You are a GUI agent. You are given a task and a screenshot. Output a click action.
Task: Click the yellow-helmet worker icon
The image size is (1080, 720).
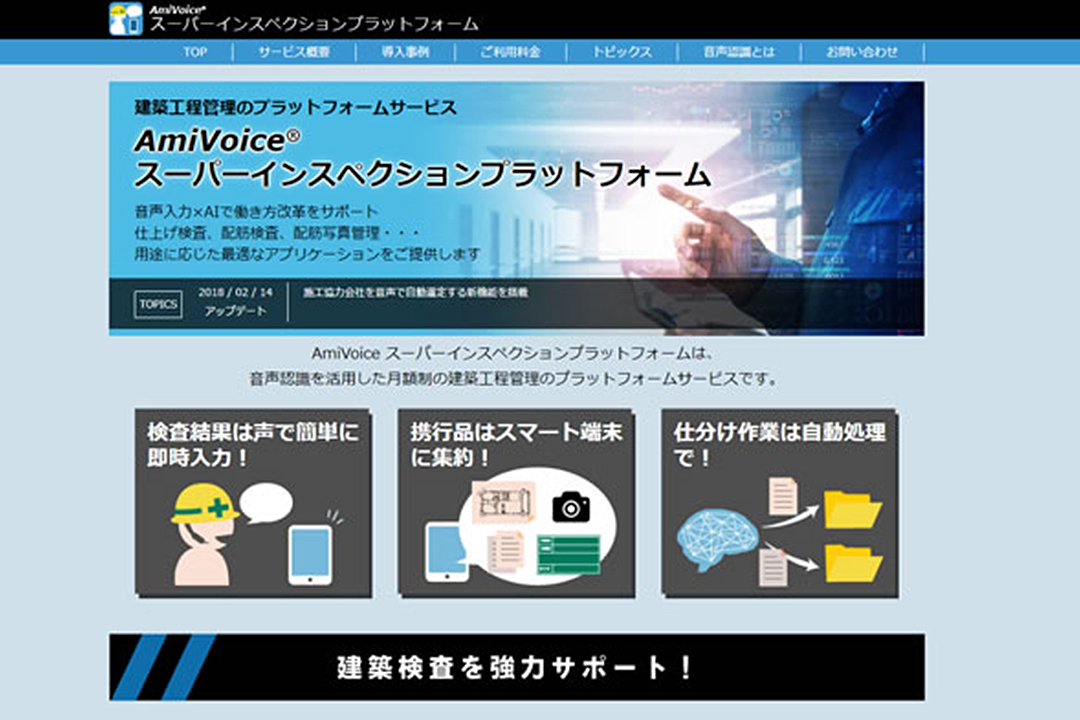[204, 534]
